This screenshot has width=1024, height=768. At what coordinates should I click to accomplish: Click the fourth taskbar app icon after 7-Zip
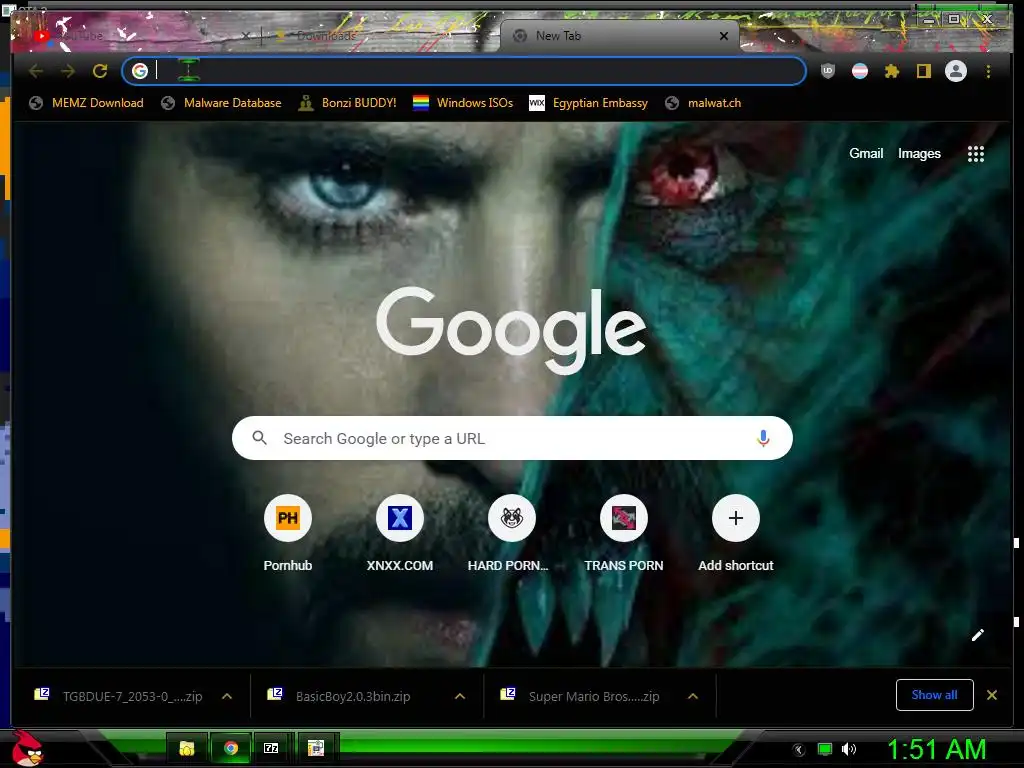[x=316, y=748]
